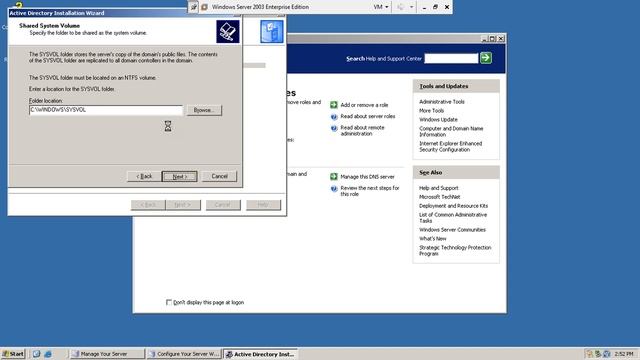Click the third system tray icon beside the clock
This screenshot has height=360, width=640.
(607, 354)
